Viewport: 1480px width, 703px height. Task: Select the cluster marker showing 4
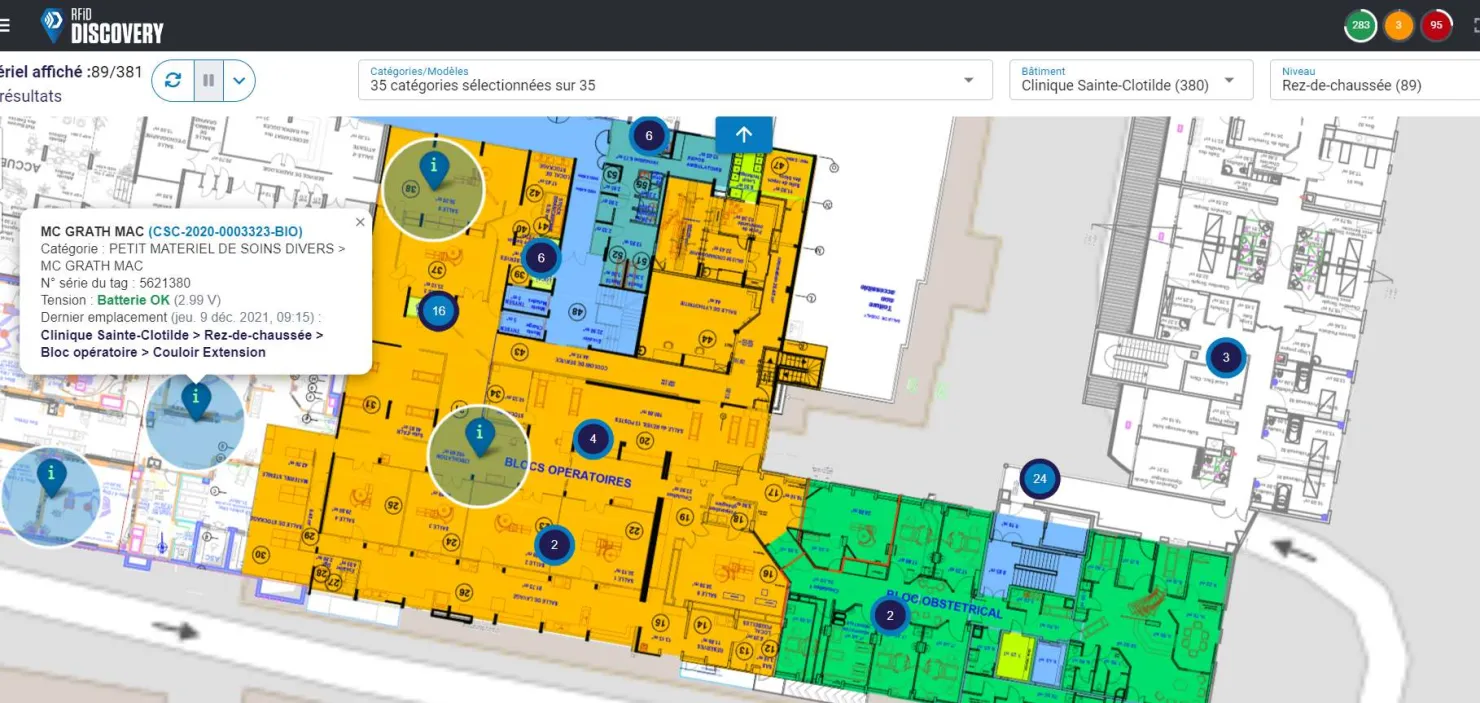point(593,438)
